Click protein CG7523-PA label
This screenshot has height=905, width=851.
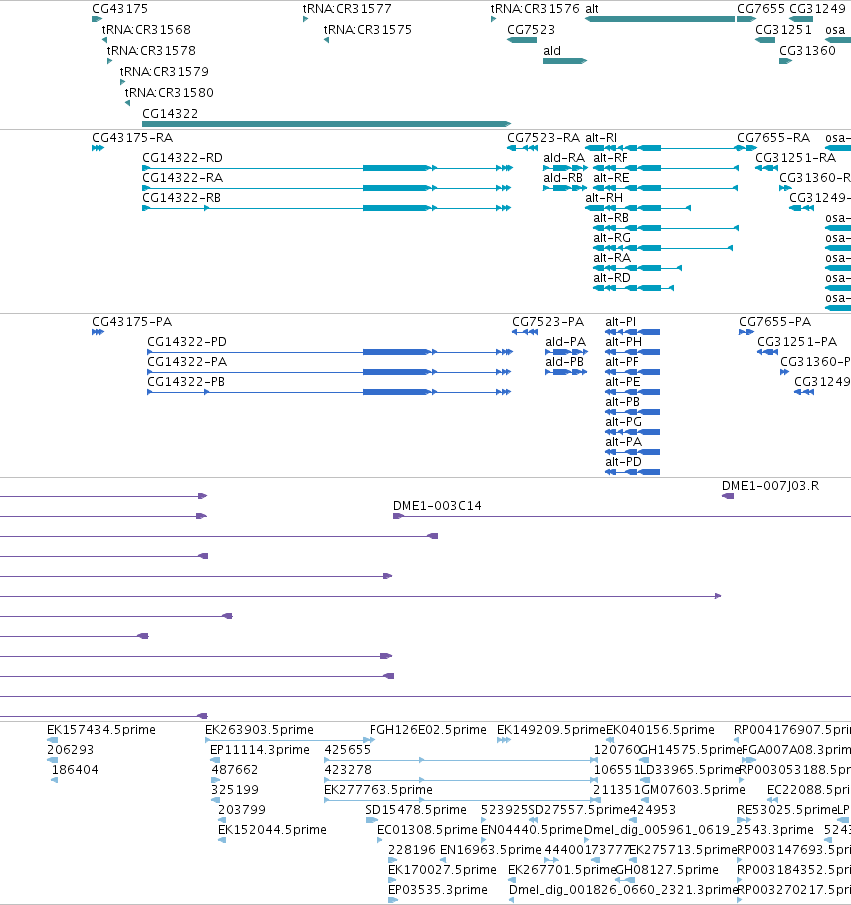[x=548, y=322]
